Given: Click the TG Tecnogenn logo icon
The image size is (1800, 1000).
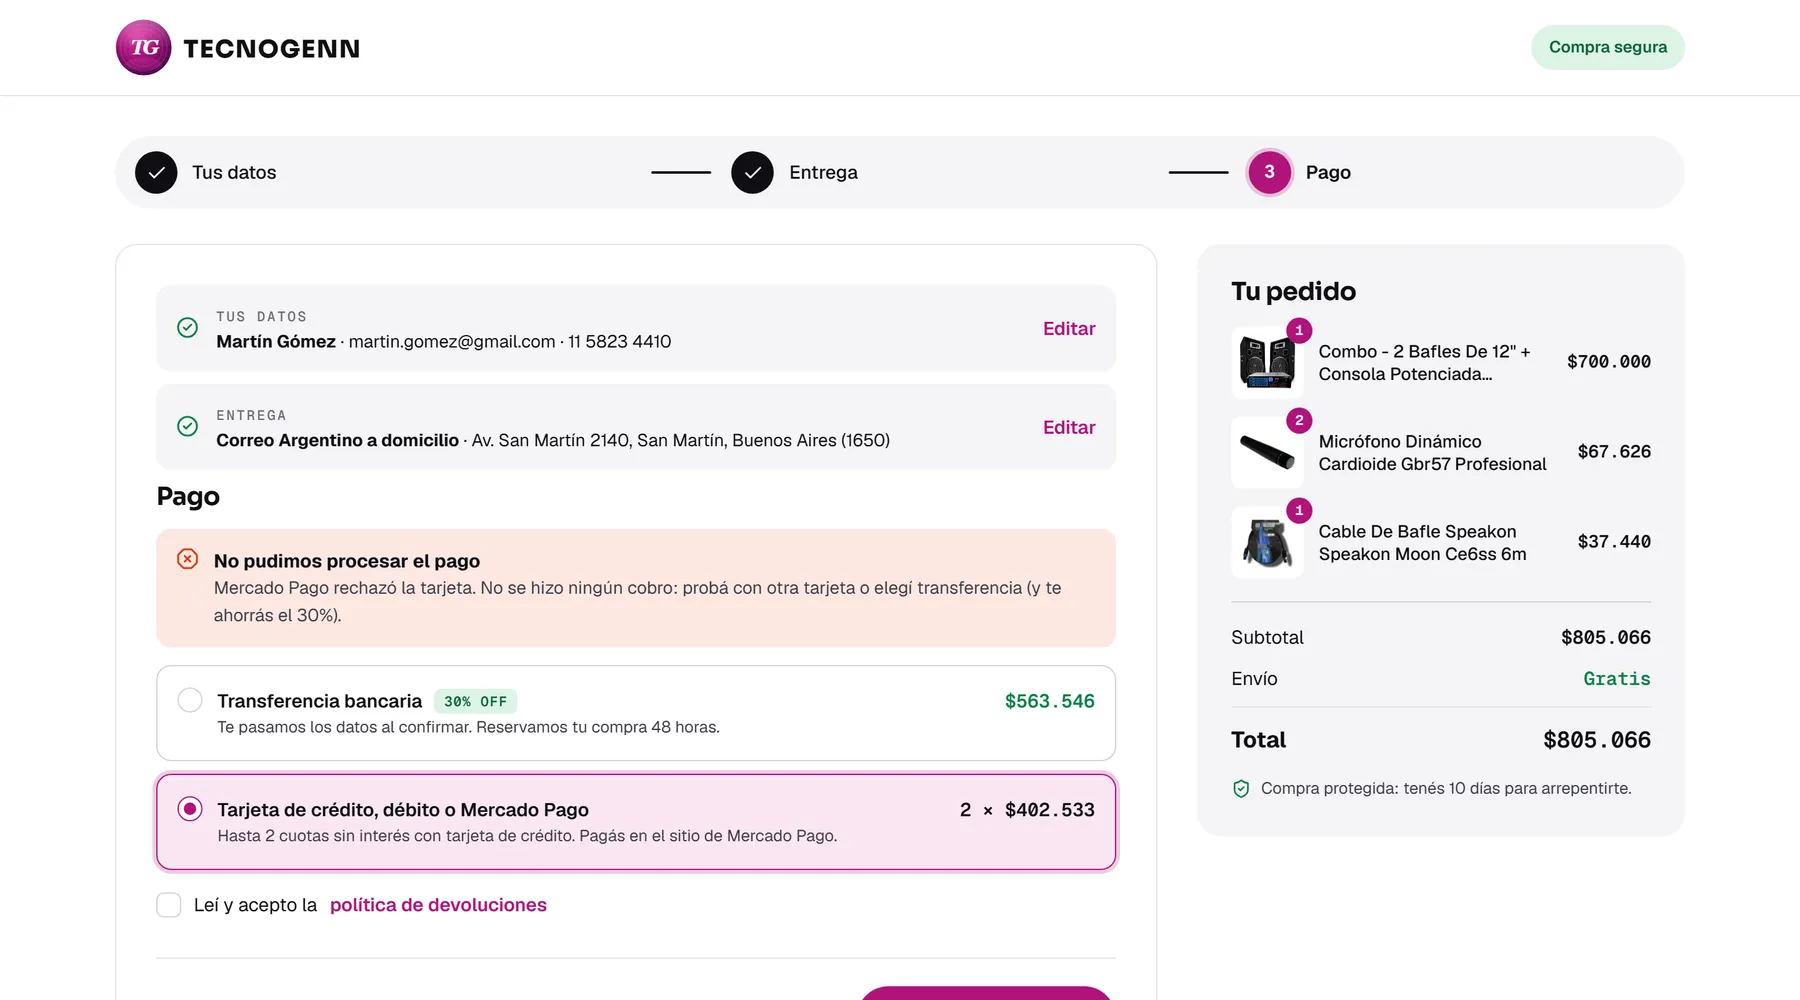Looking at the screenshot, I should tap(144, 47).
